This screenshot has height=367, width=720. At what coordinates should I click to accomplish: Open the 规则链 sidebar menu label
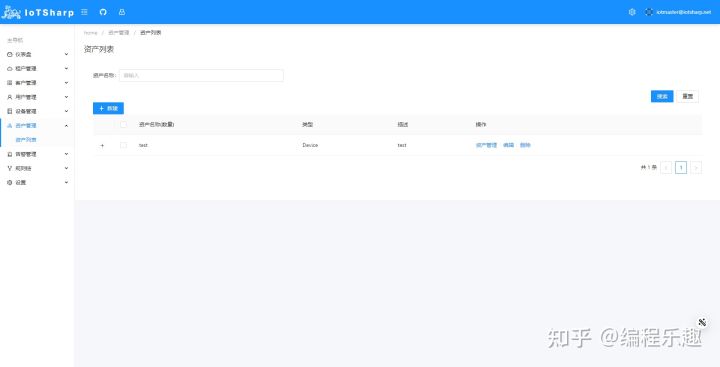coord(23,168)
